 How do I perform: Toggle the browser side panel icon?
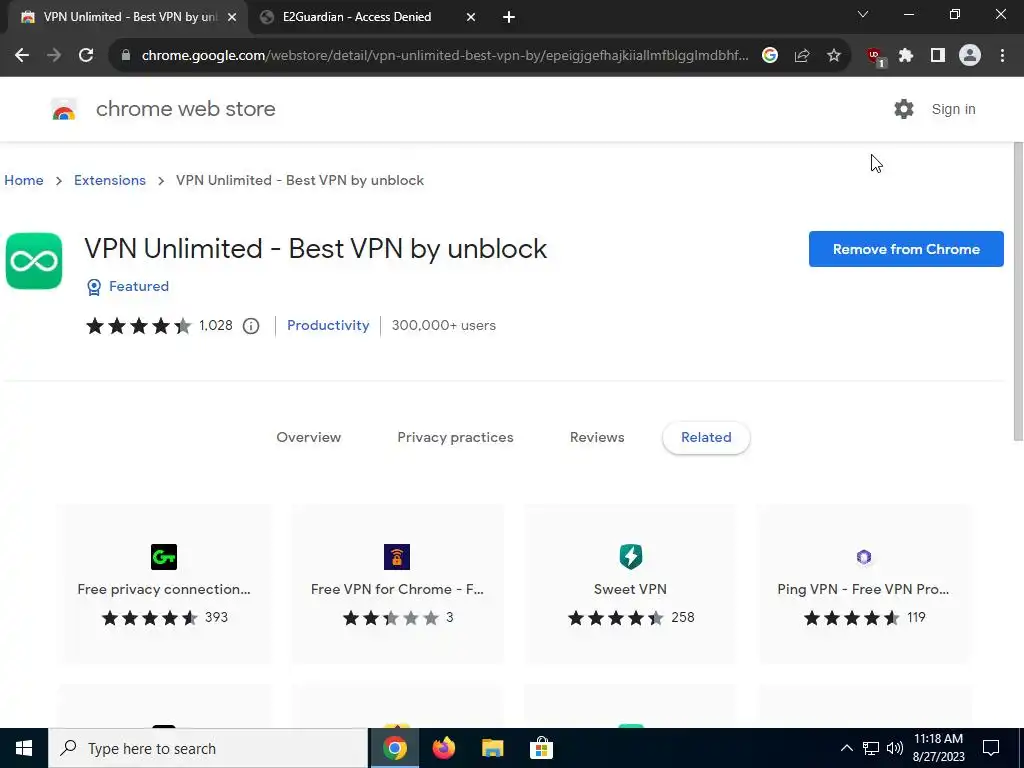point(938,56)
